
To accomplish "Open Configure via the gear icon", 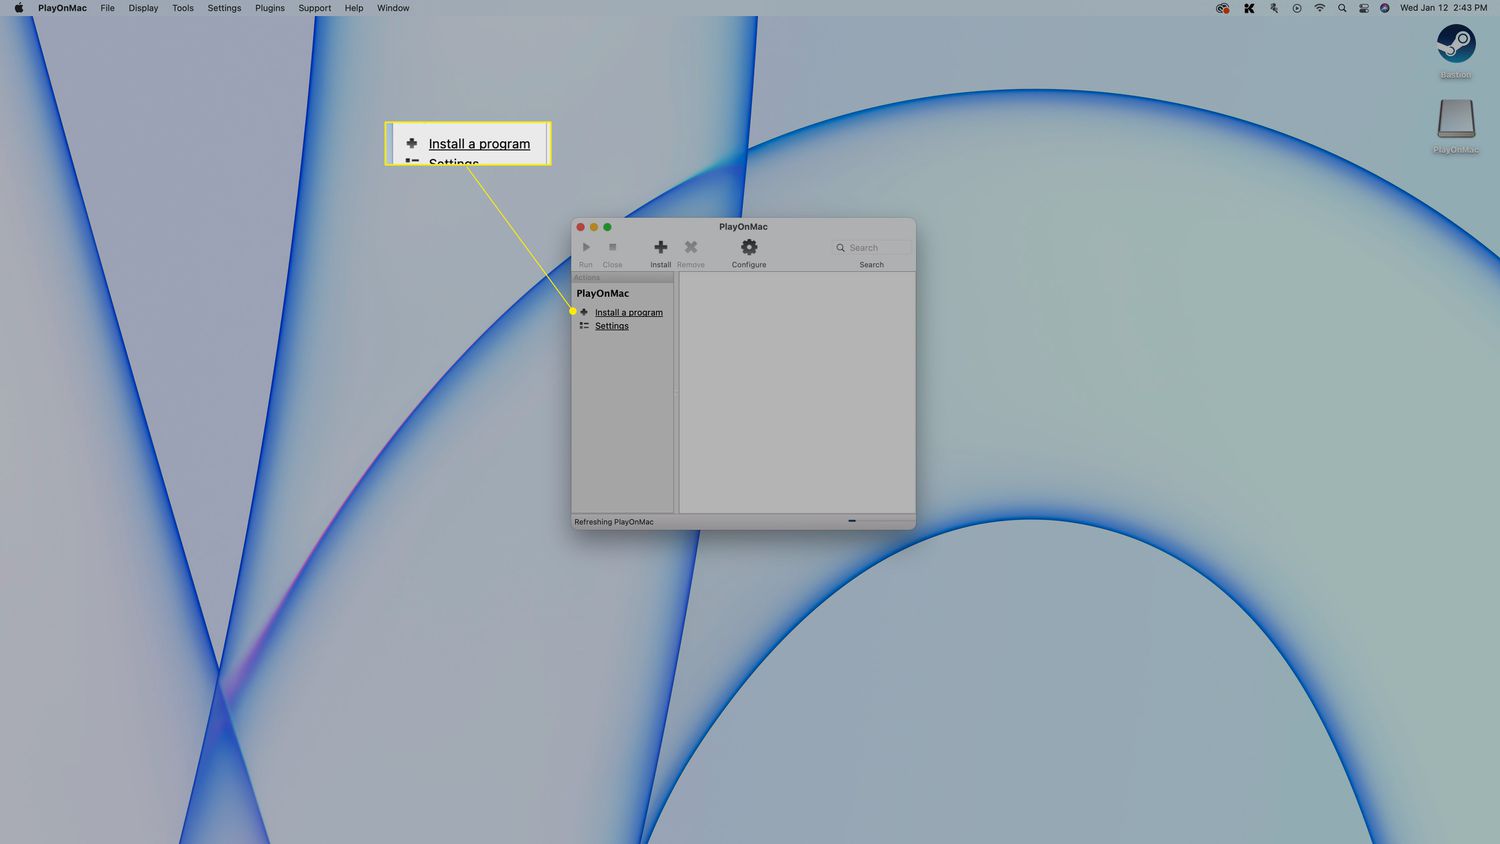I will point(749,248).
